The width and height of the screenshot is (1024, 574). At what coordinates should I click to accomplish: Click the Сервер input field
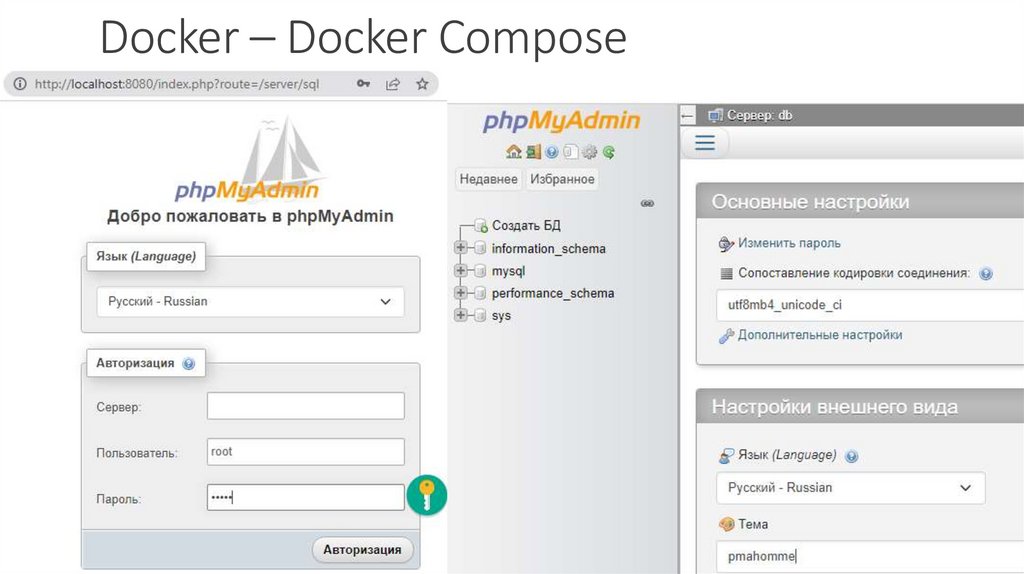coord(306,406)
